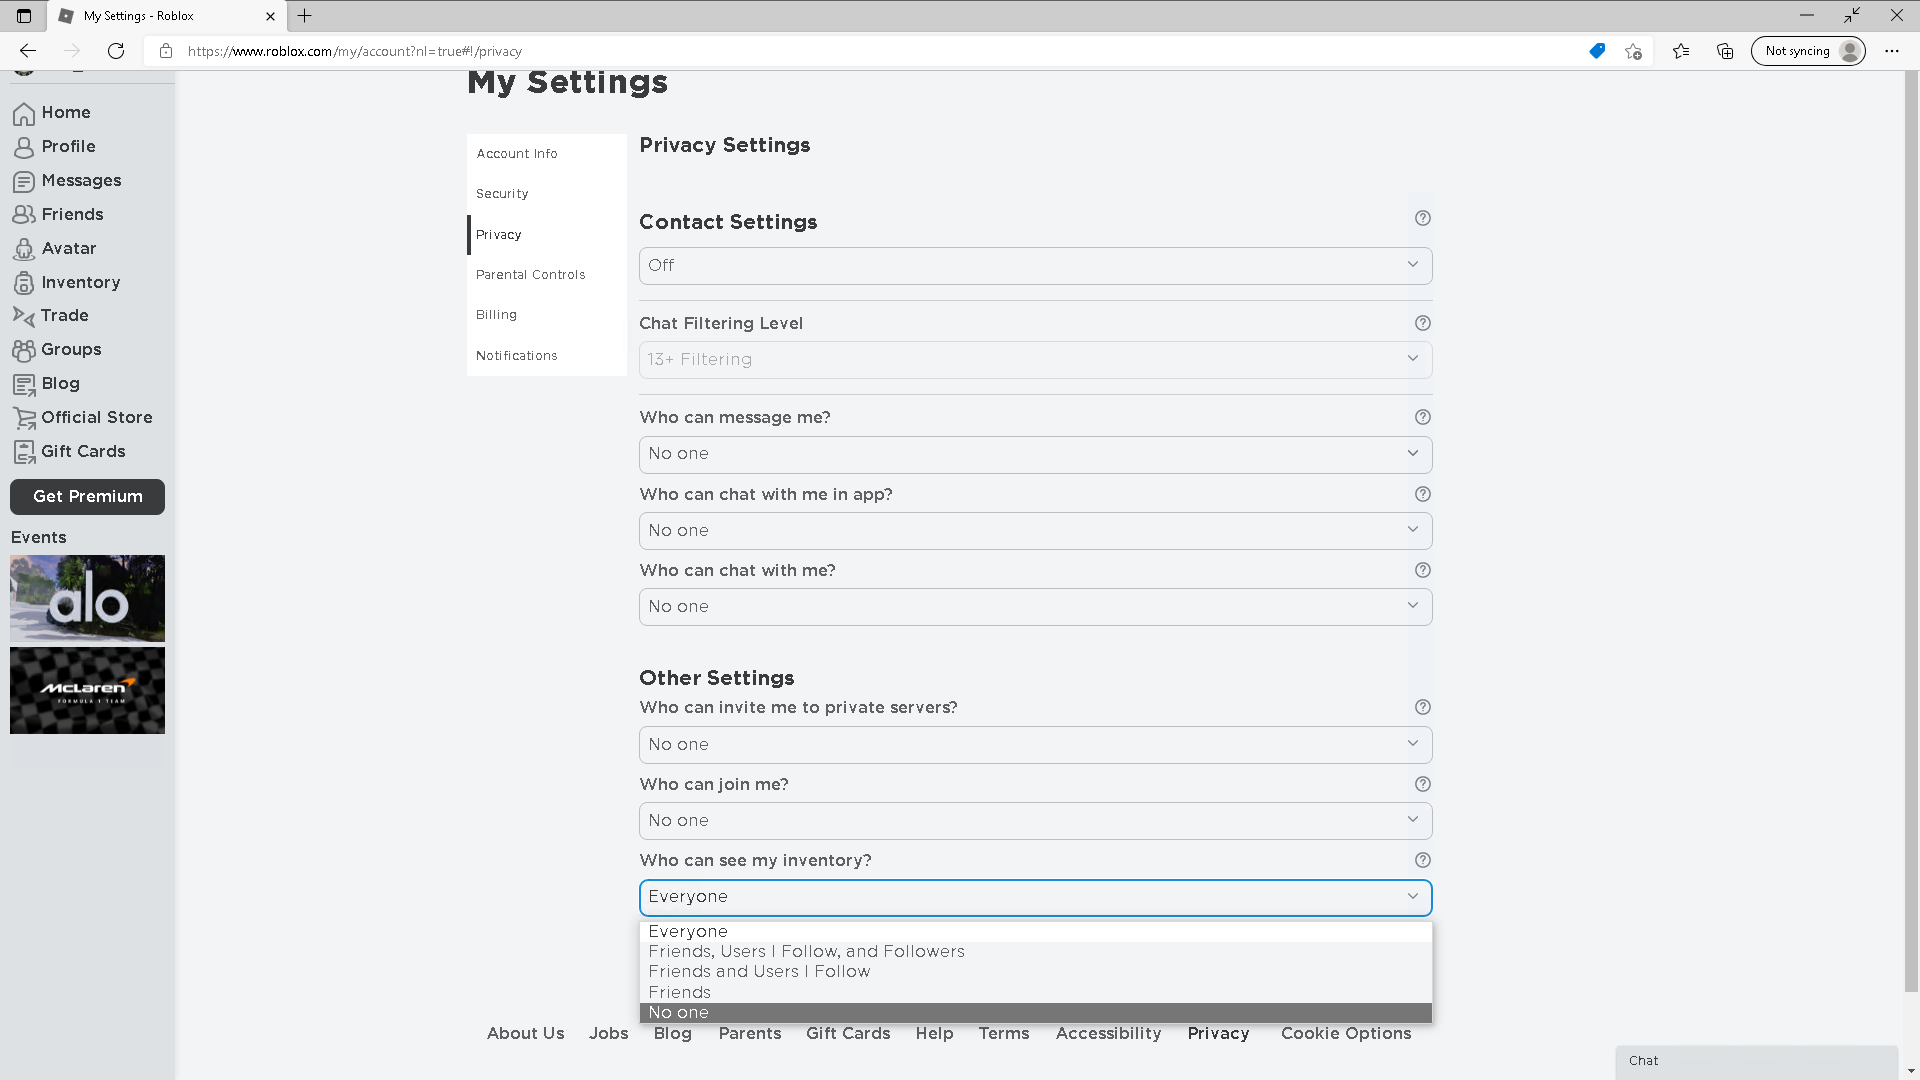Open the Parental Controls settings tab
The image size is (1920, 1080).
coord(547,275)
